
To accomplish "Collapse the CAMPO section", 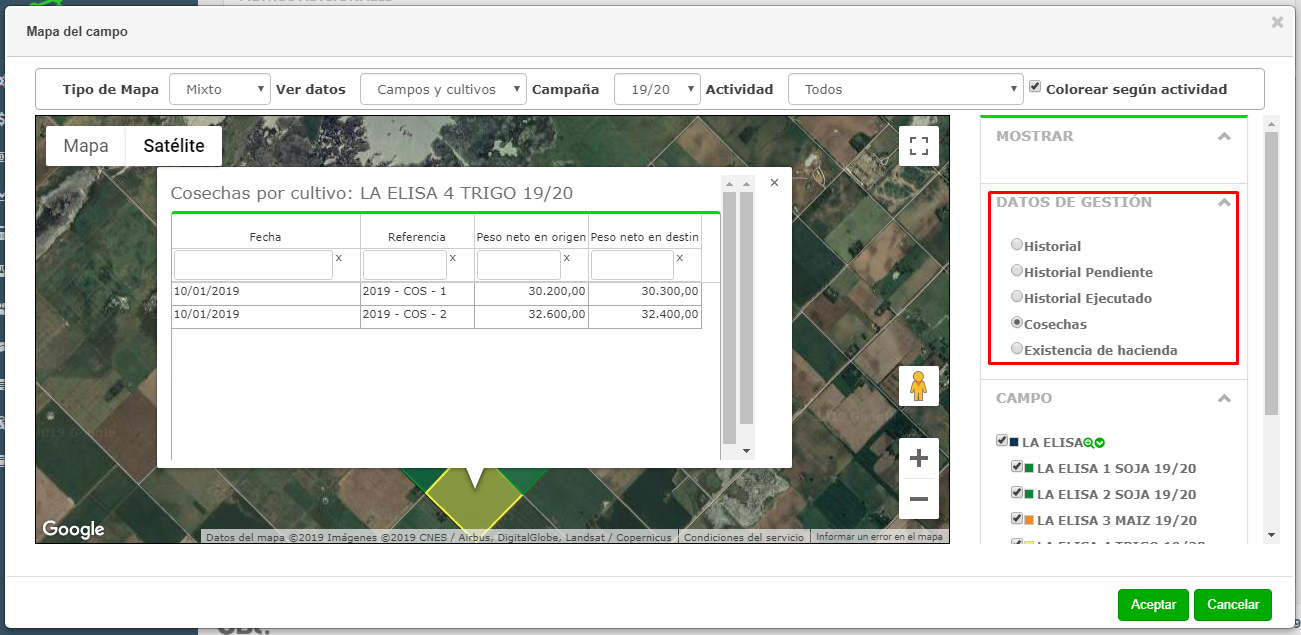I will 1224,398.
